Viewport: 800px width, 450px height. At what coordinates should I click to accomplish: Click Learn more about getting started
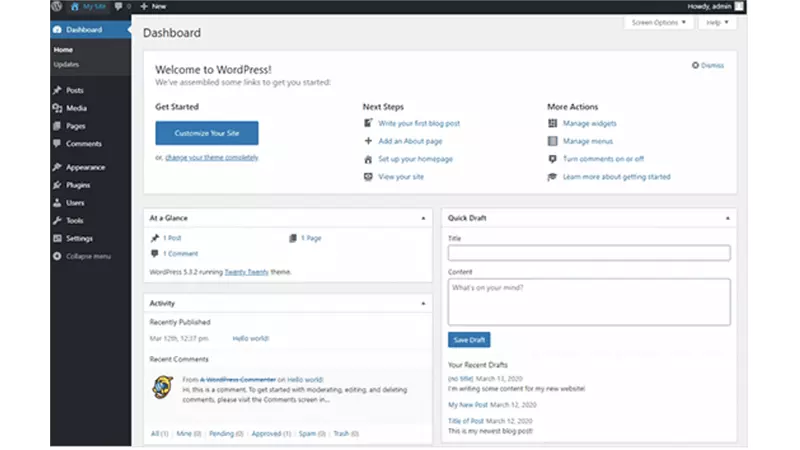click(x=616, y=177)
